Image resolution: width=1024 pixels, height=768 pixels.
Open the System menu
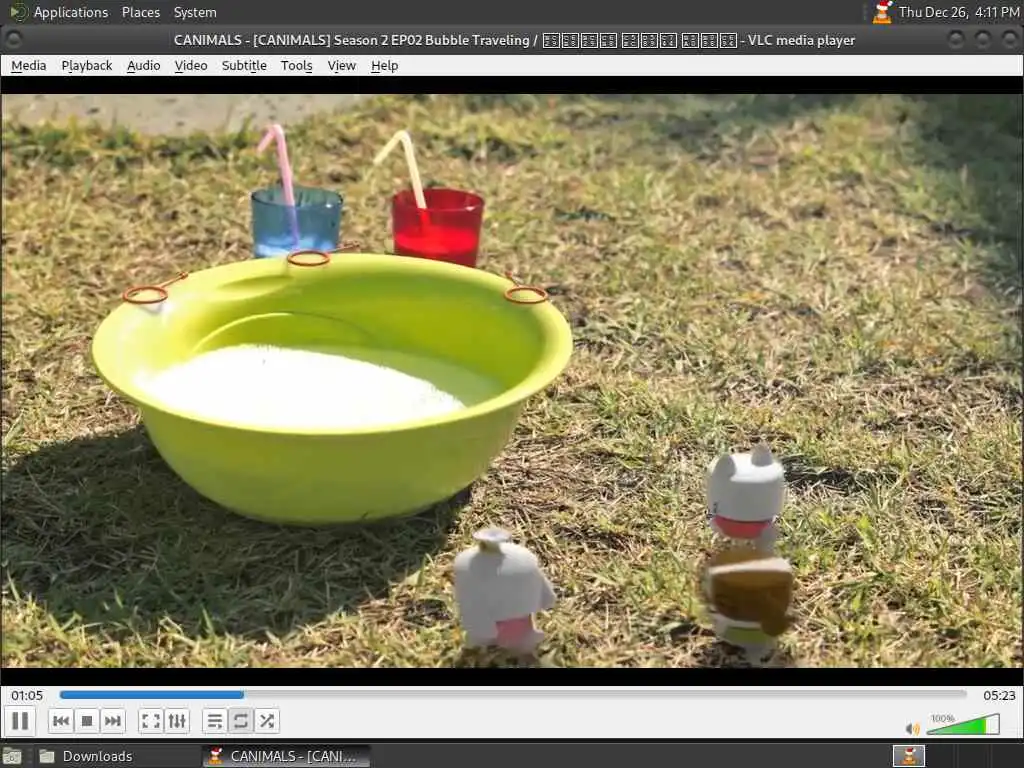click(x=195, y=12)
